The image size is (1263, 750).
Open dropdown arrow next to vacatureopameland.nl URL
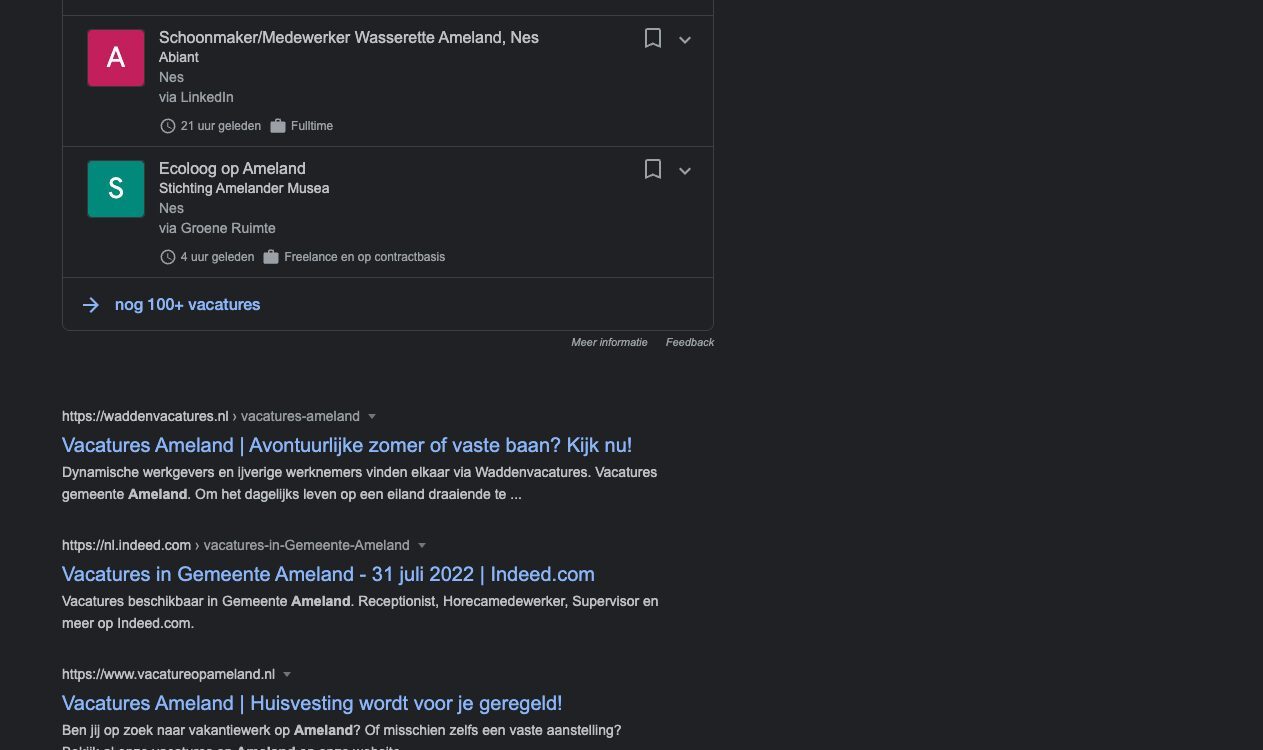pyautogui.click(x=287, y=674)
